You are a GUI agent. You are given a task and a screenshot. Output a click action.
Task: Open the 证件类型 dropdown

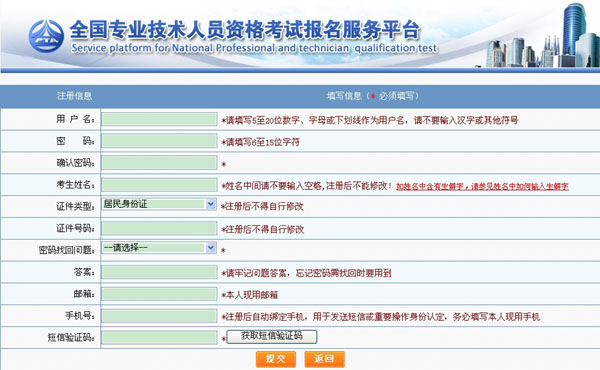(x=159, y=204)
